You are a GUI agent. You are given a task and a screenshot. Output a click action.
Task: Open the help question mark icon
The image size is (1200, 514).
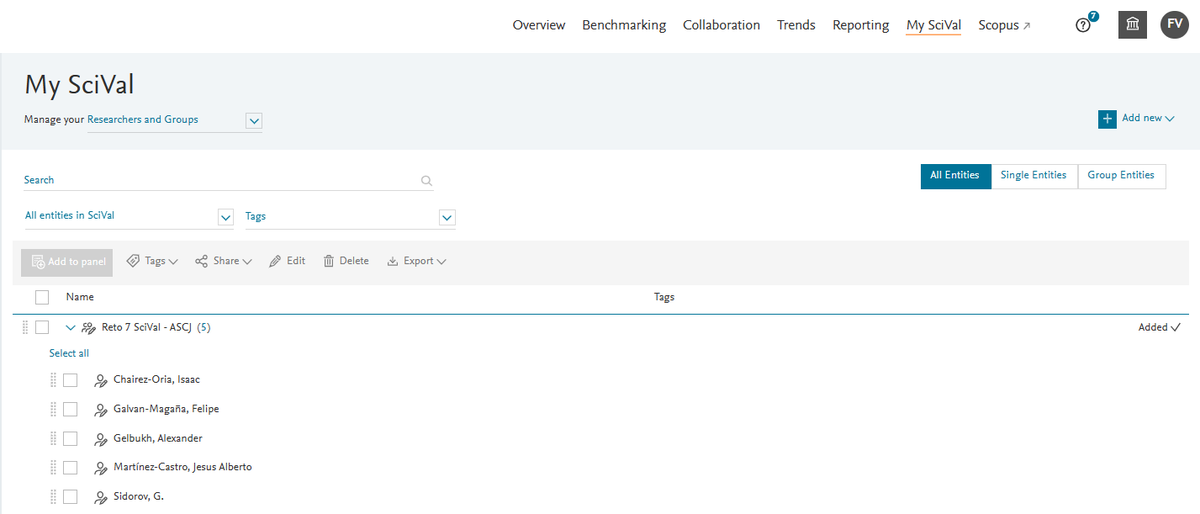[1082, 25]
